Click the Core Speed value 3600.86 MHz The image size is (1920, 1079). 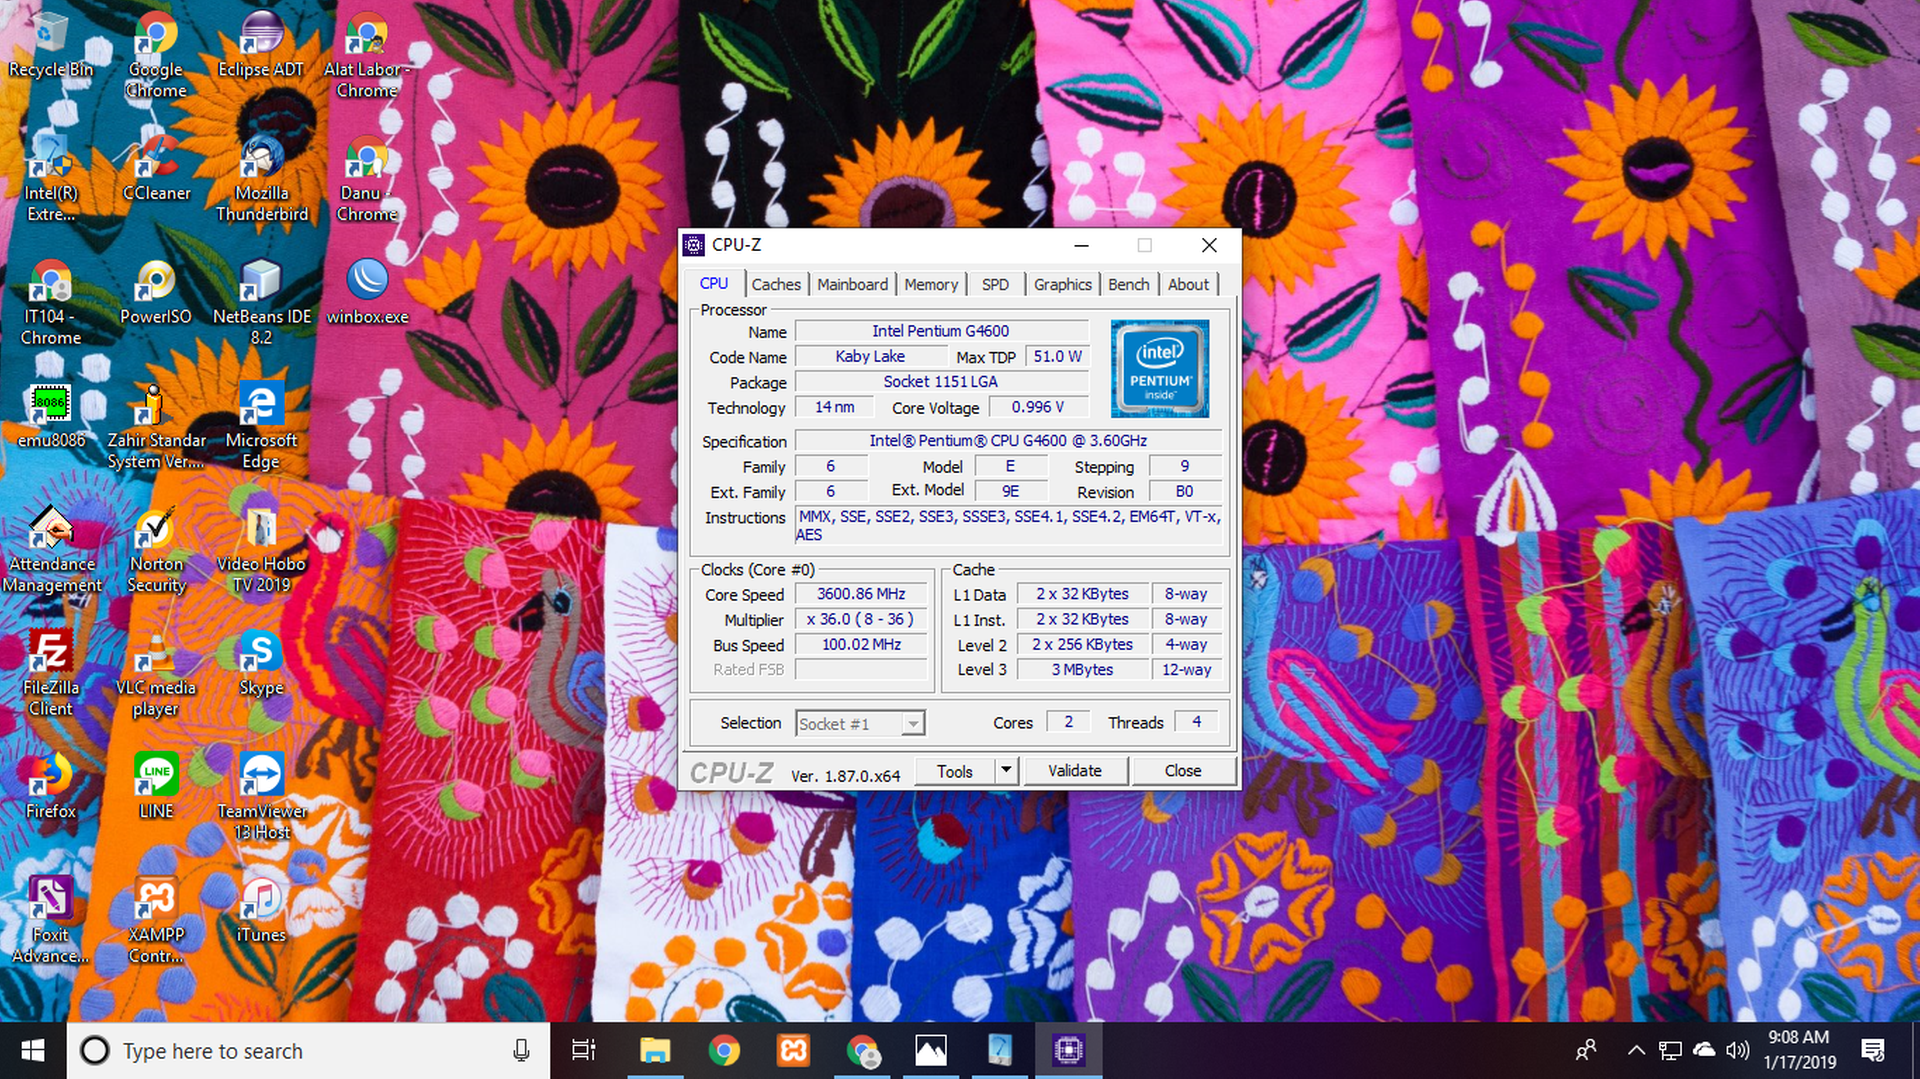(861, 594)
